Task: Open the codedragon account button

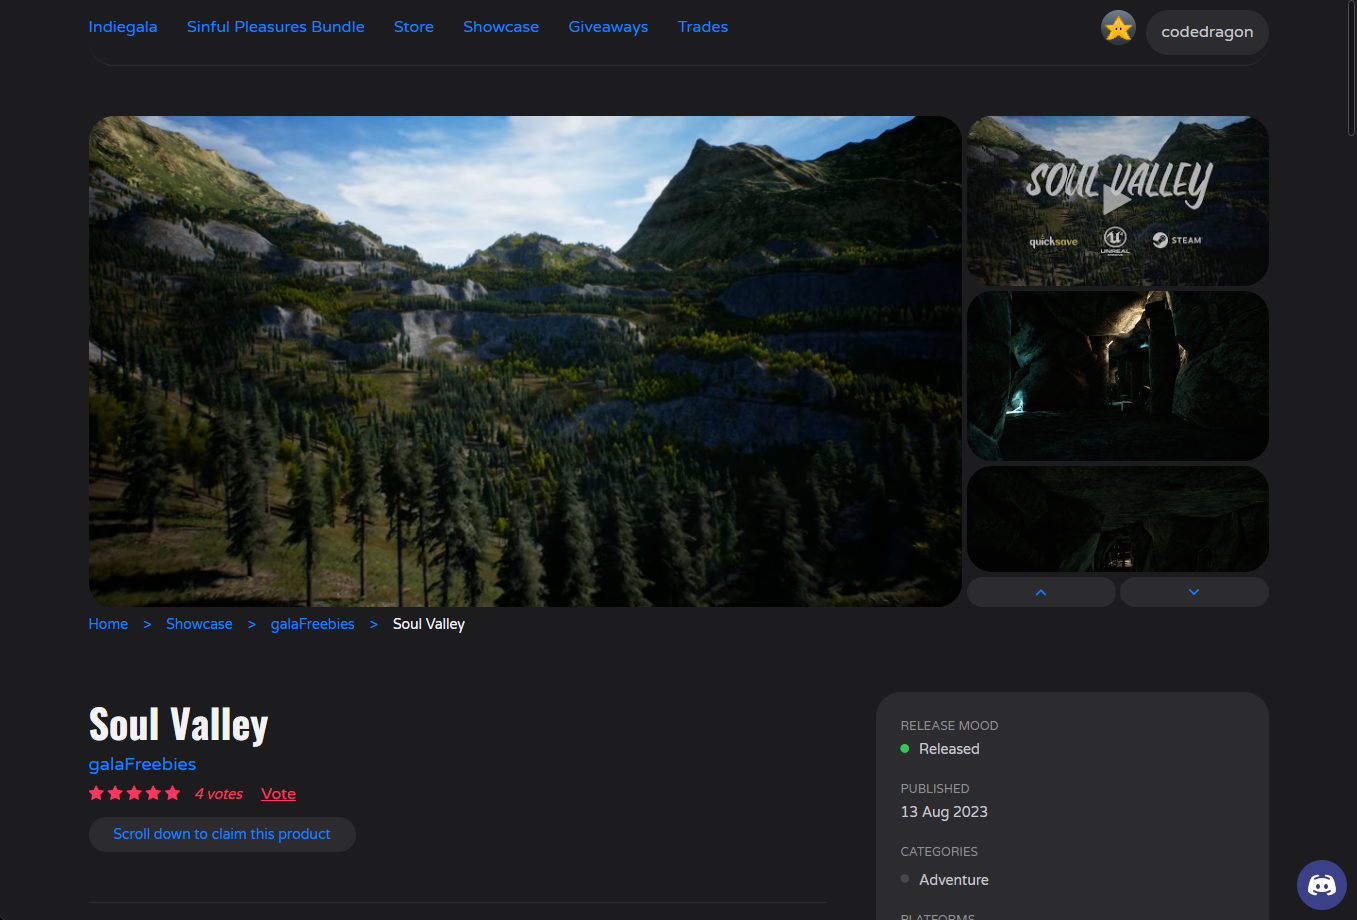Action: pyautogui.click(x=1207, y=32)
